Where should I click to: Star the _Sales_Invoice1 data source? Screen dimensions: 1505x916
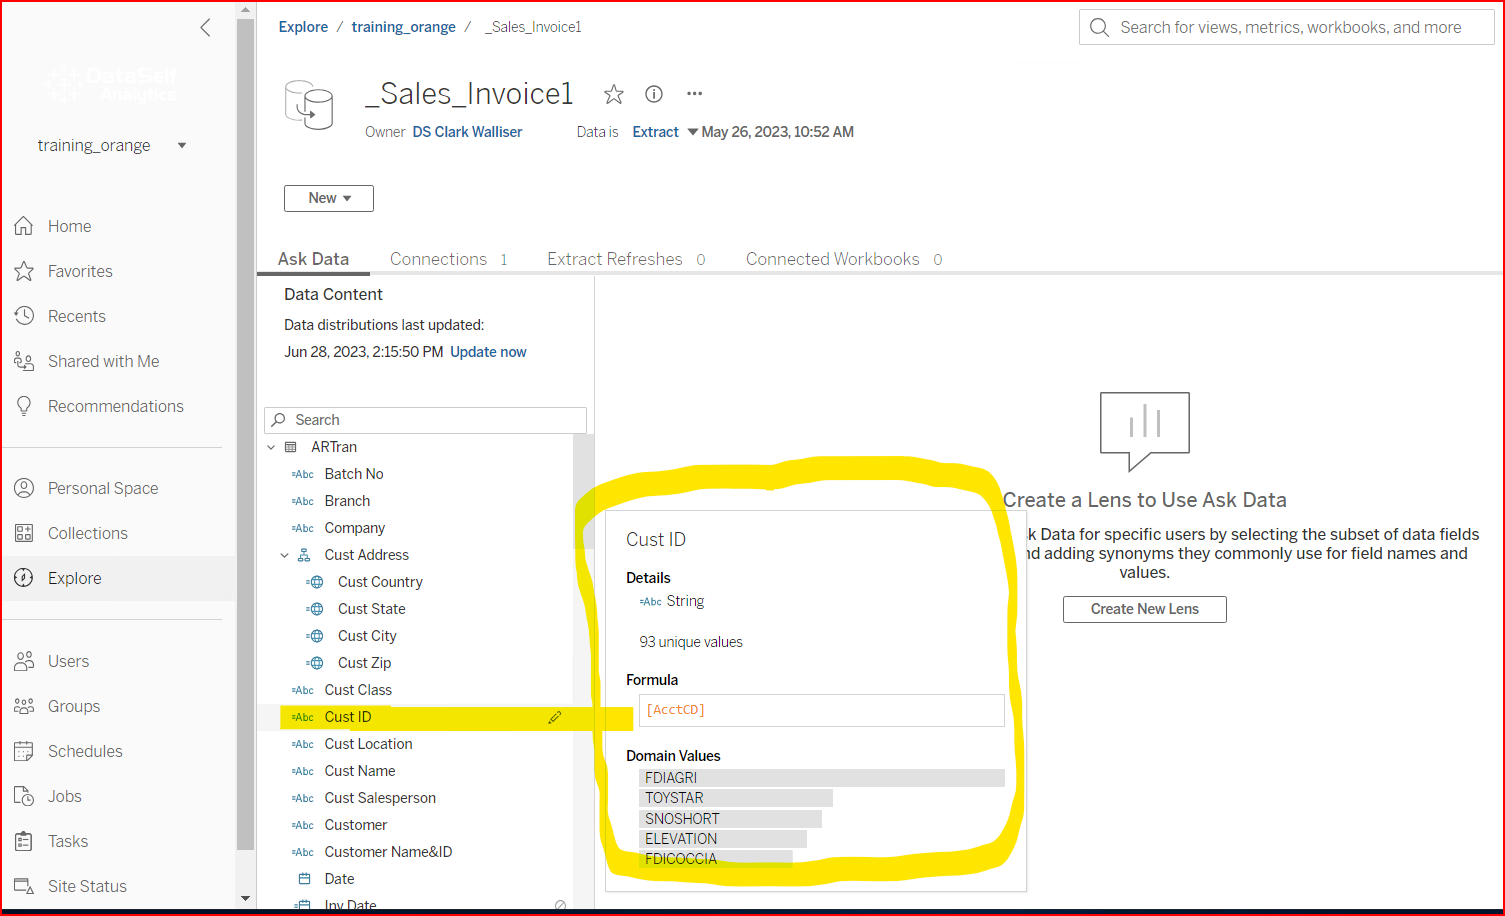(613, 94)
